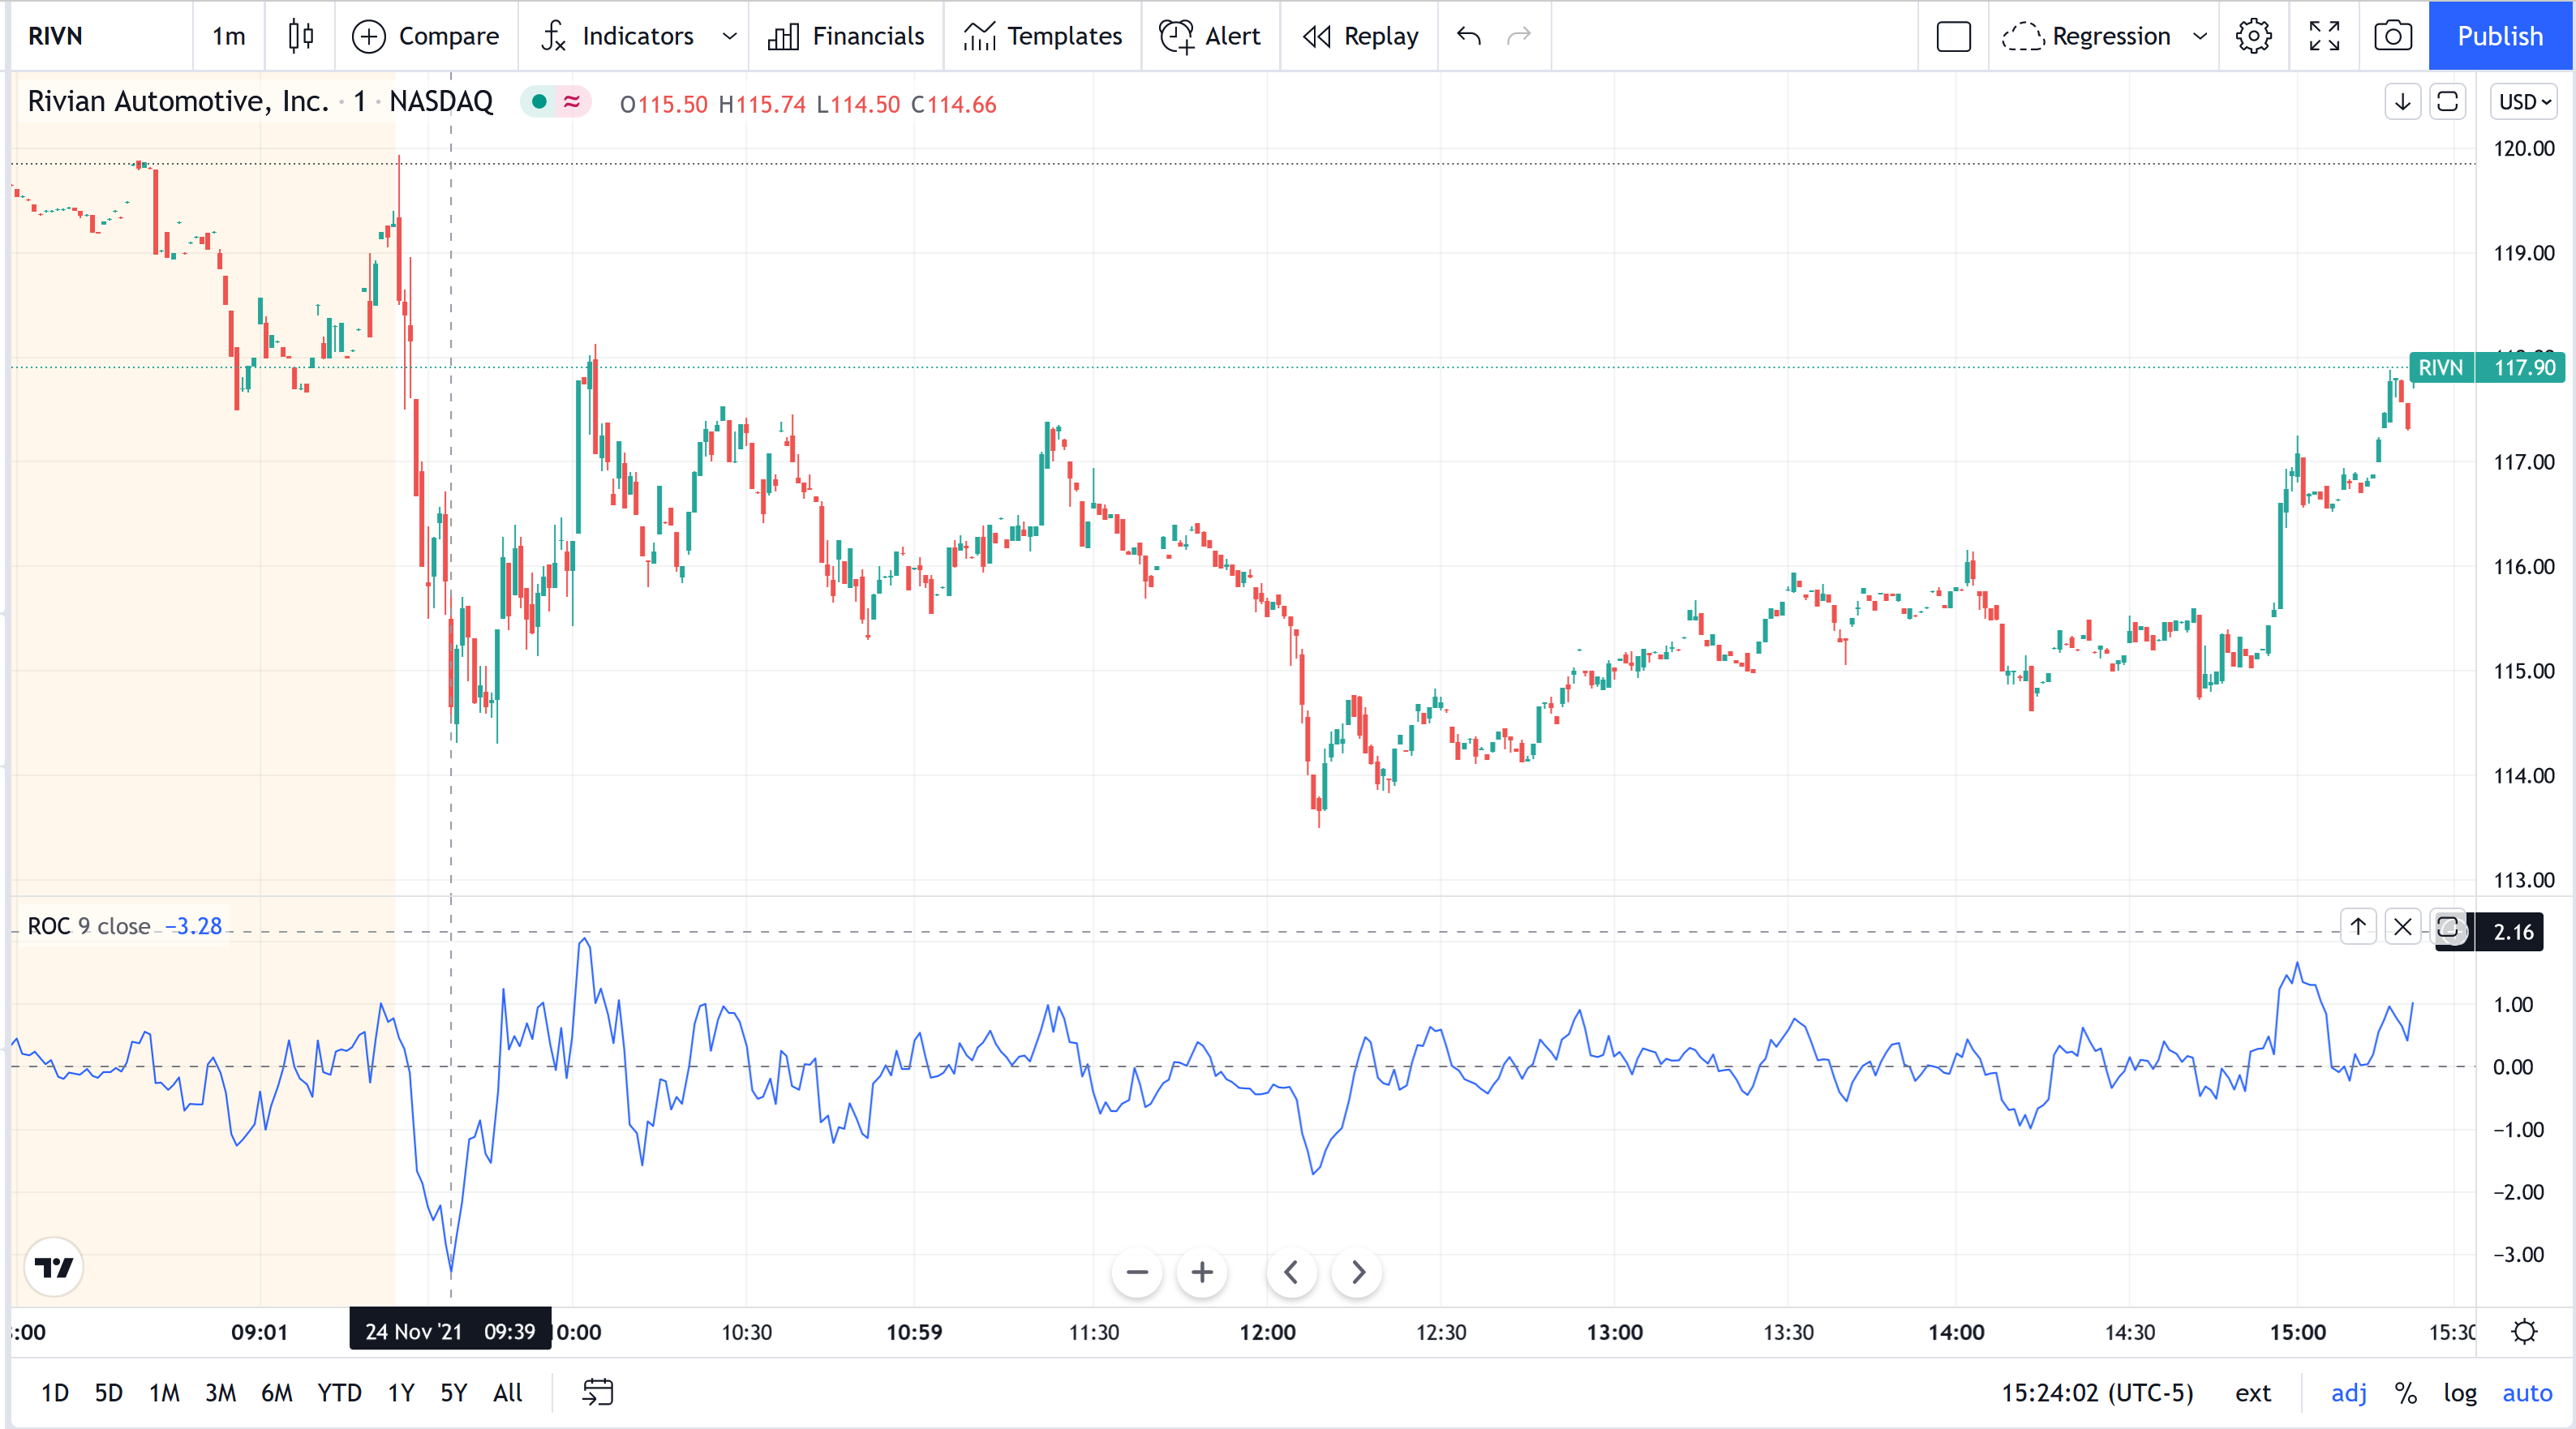Select the 1D date range
The image size is (2576, 1429).
click(x=55, y=1393)
